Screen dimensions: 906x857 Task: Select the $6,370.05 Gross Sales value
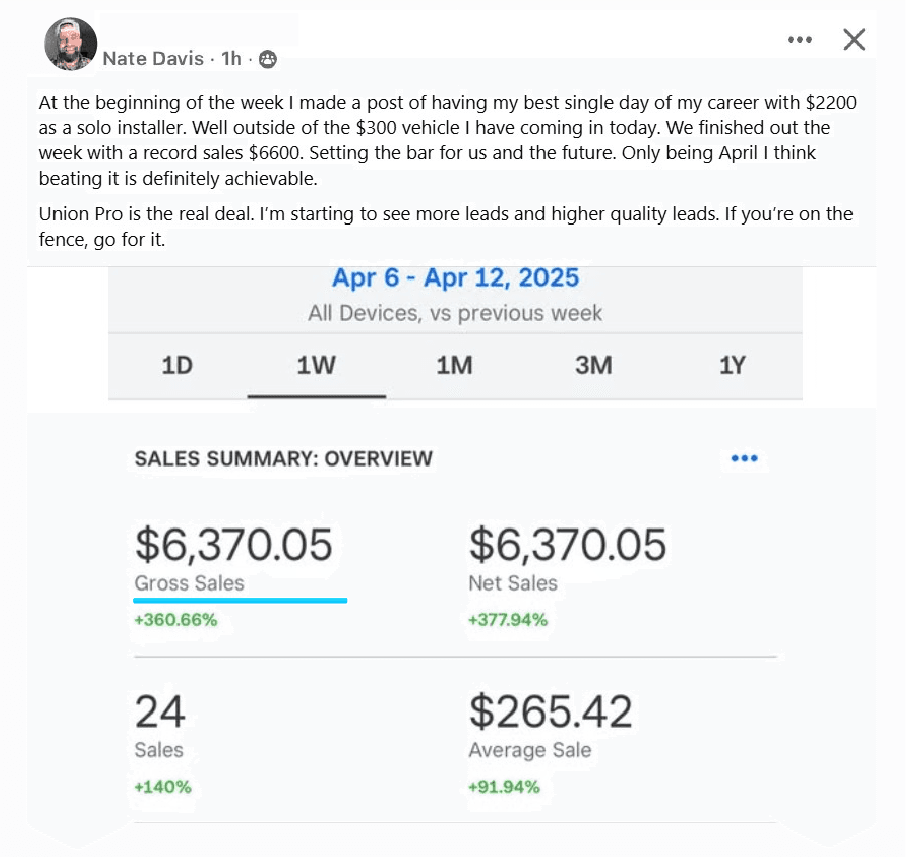[x=233, y=544]
